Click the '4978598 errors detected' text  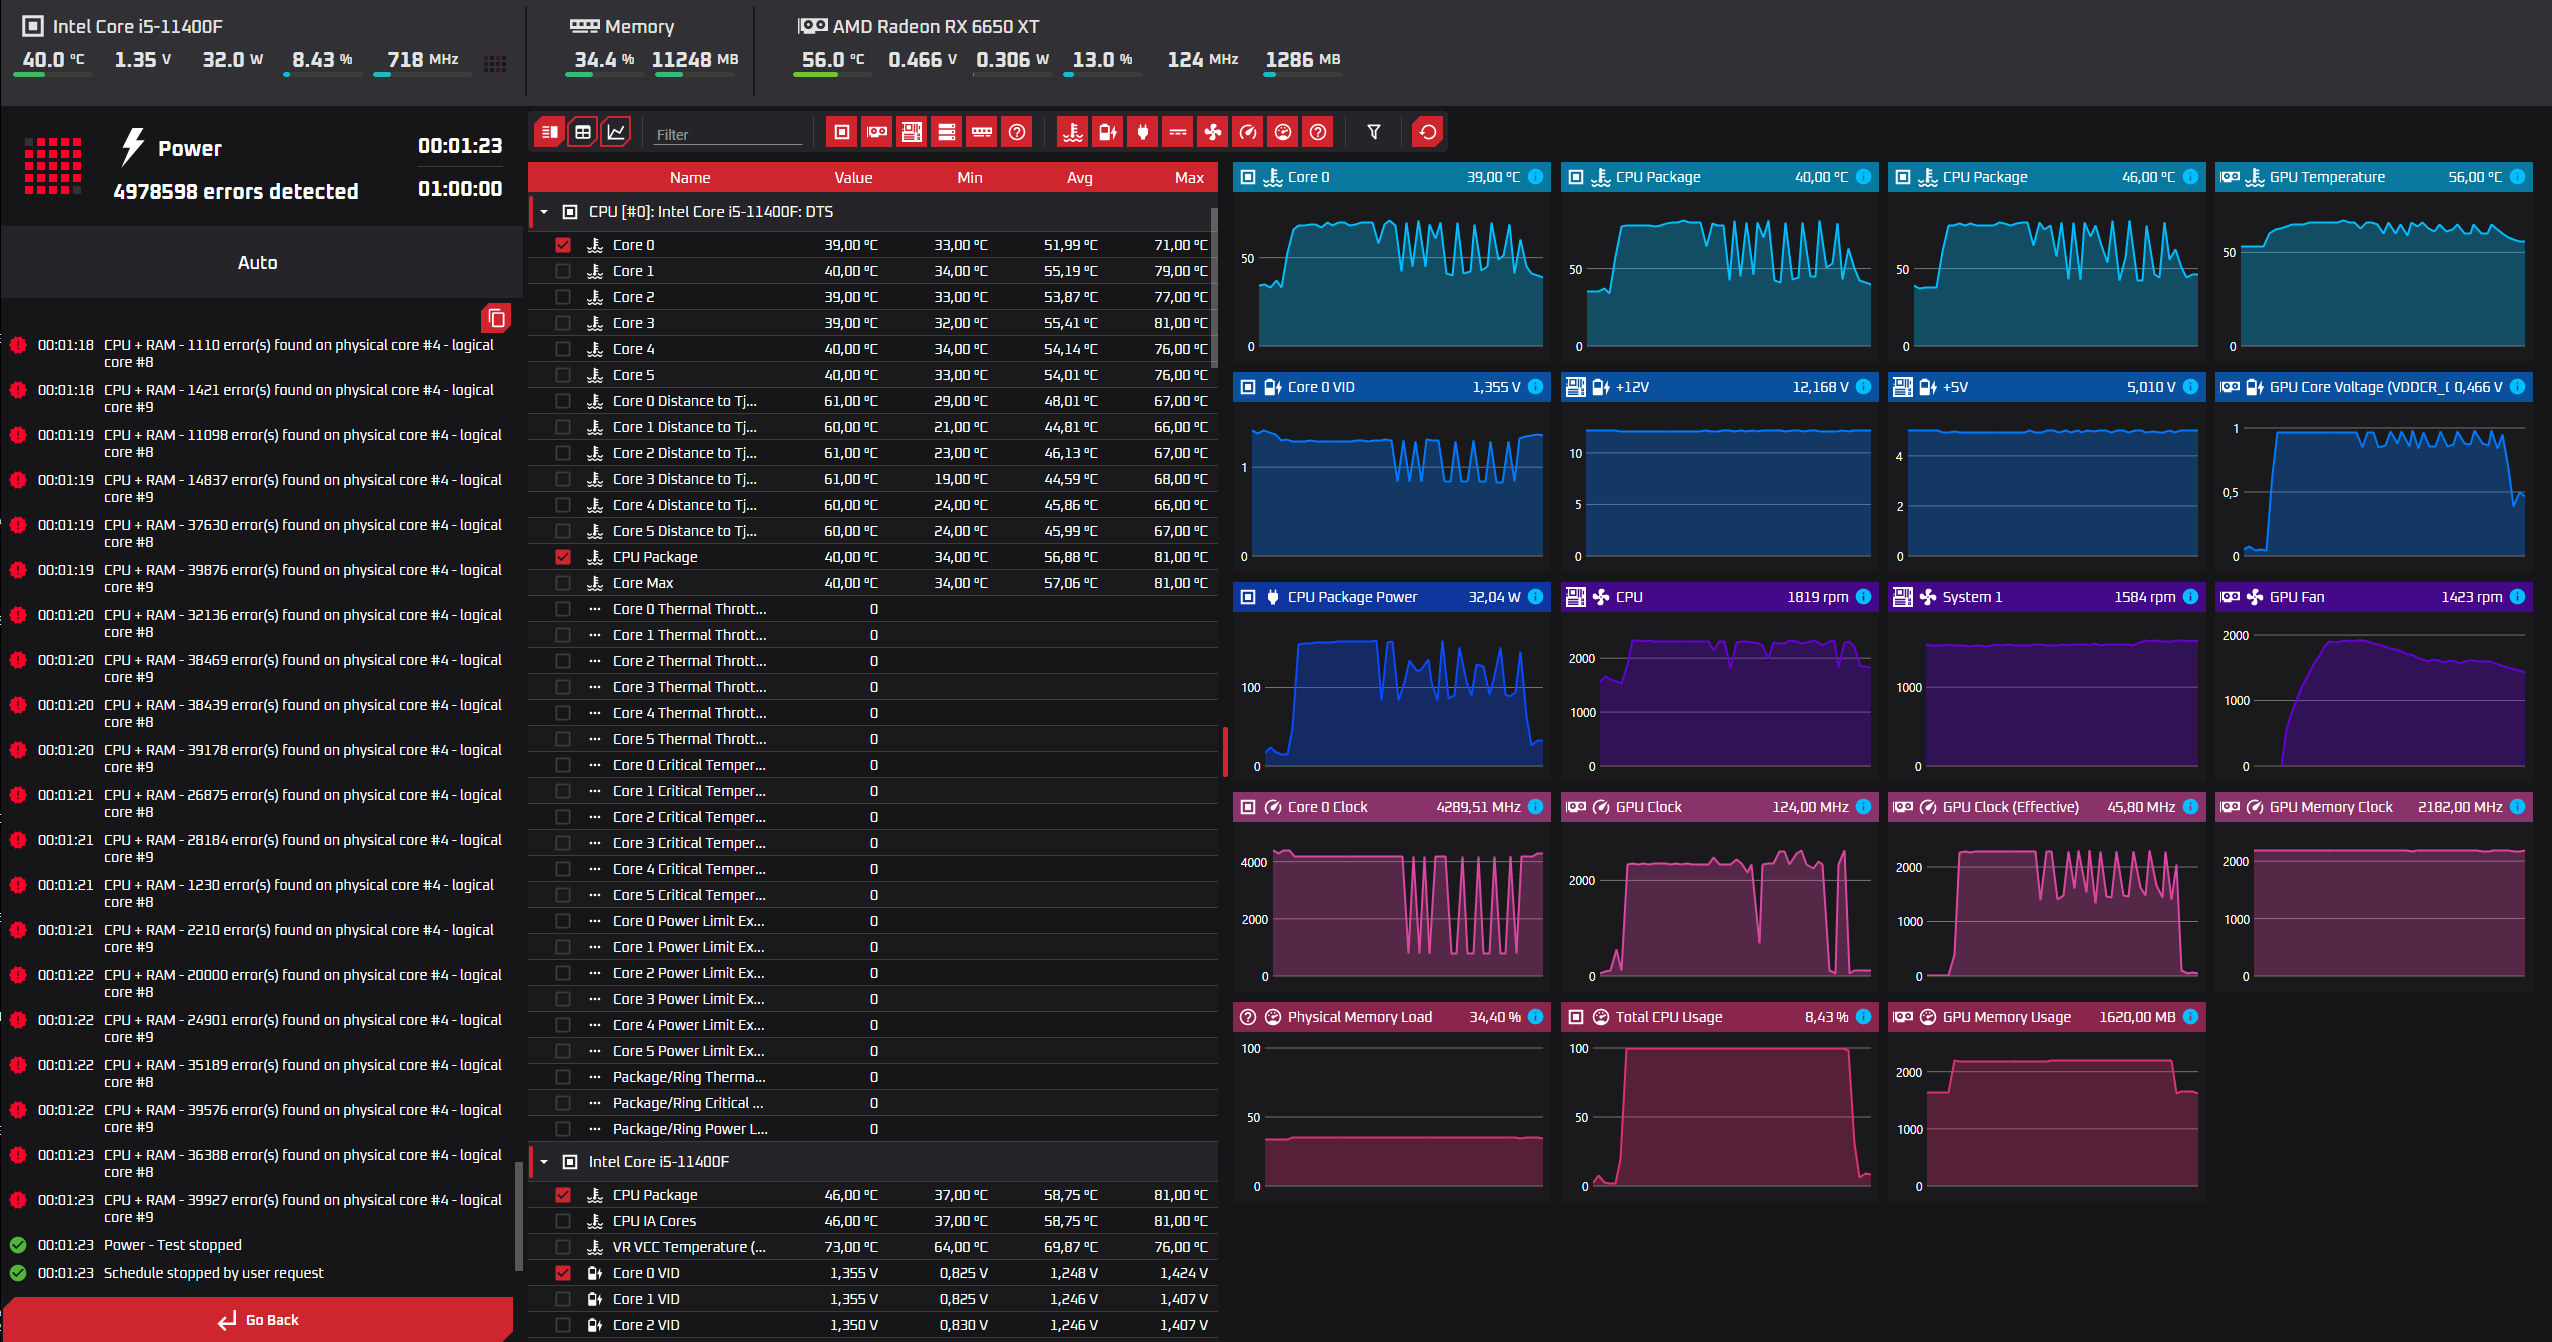(236, 191)
